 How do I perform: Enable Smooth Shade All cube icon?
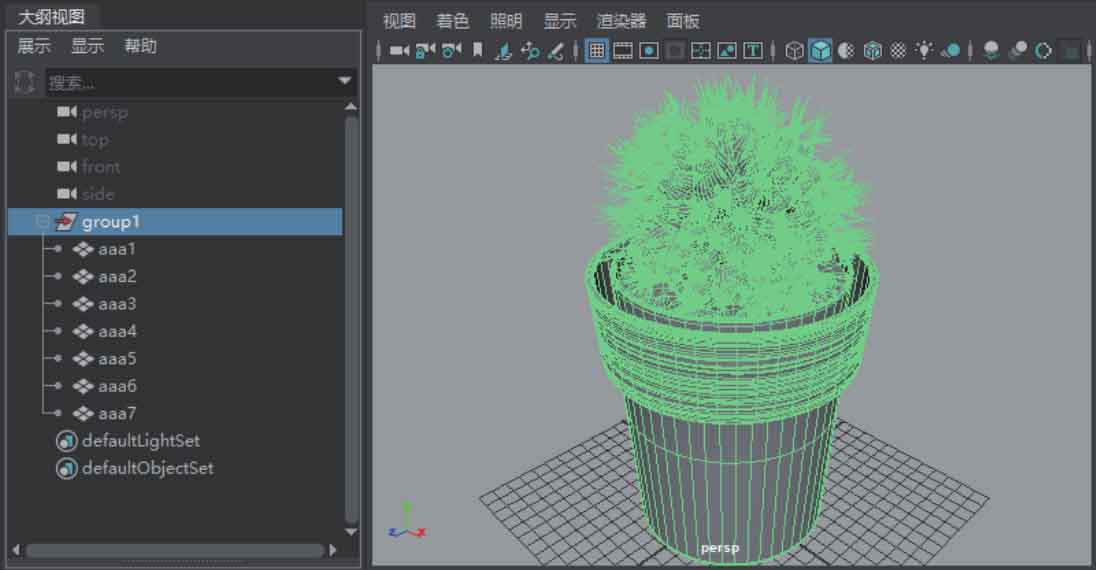point(820,50)
